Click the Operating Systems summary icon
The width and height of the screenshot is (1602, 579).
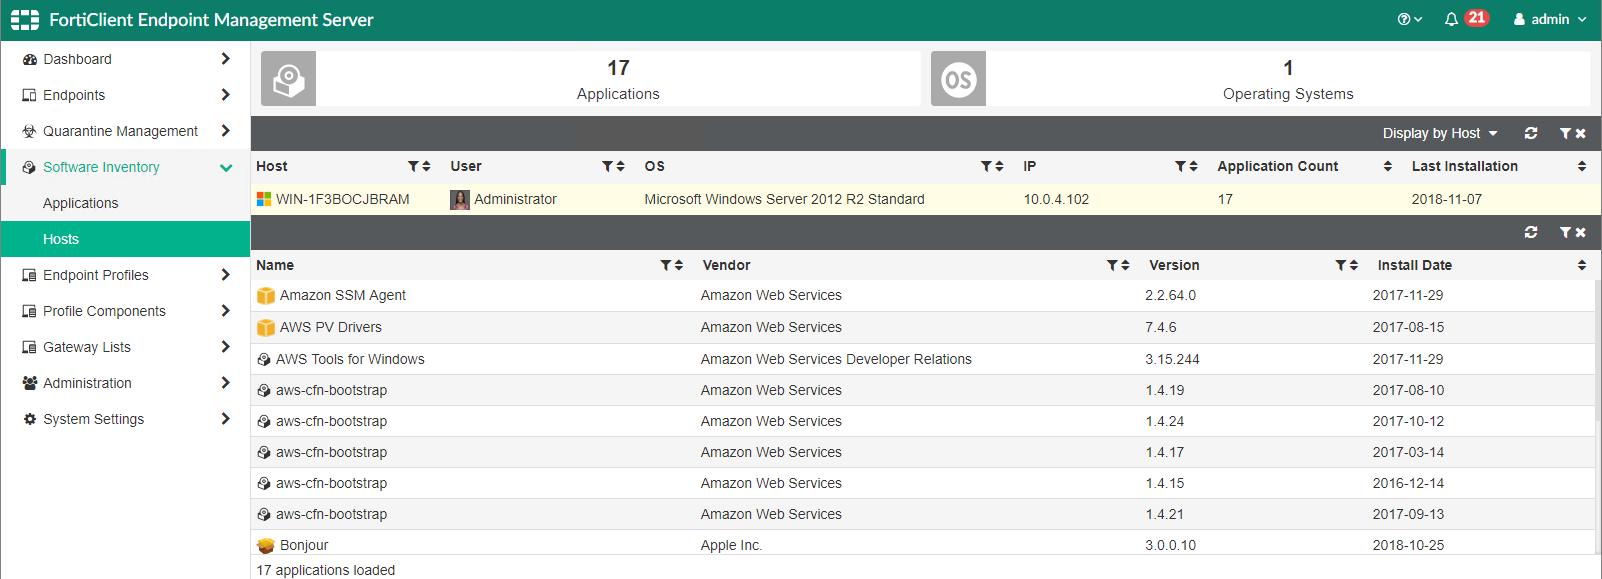958,79
